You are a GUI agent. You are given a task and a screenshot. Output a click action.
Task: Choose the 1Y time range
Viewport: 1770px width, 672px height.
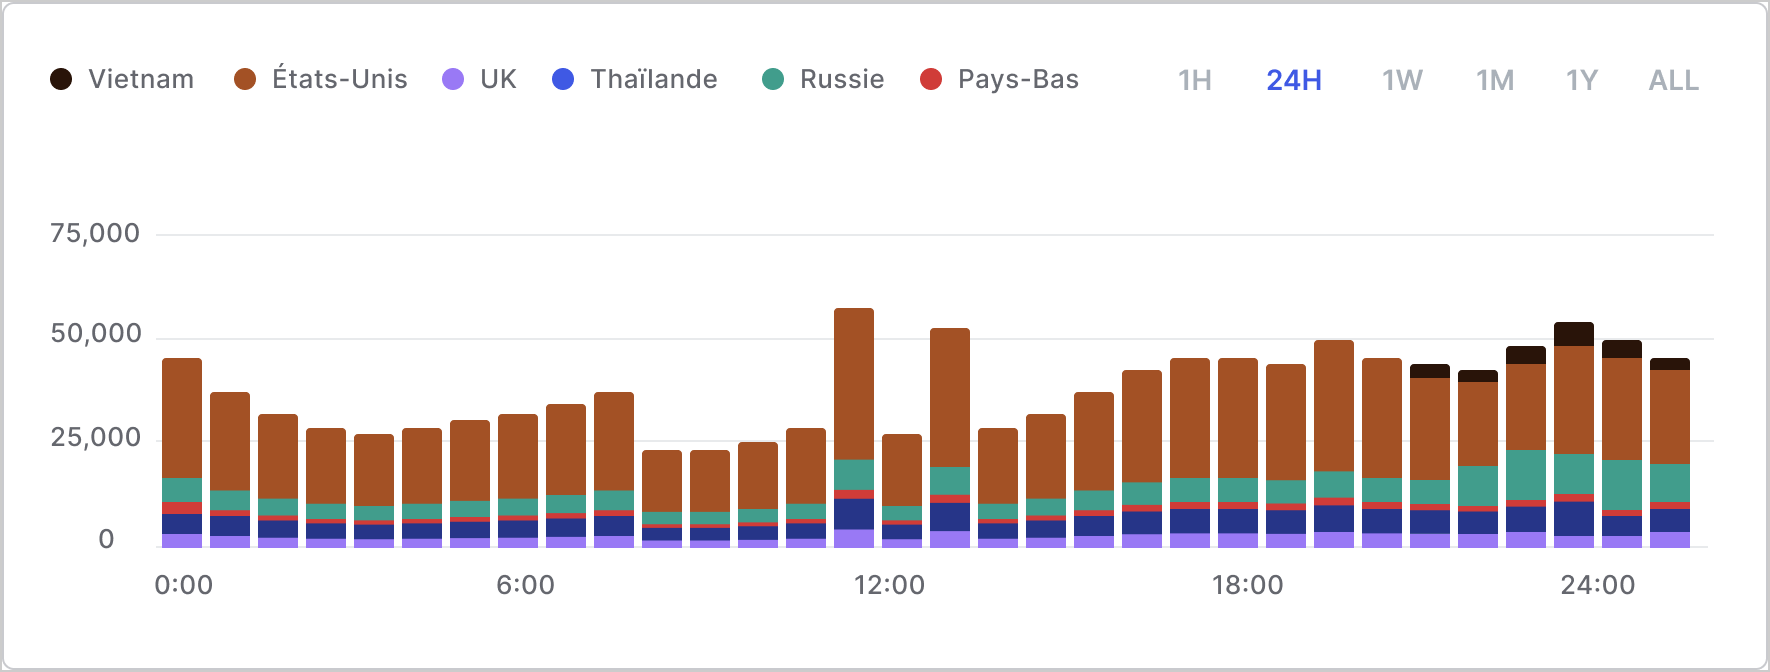(1582, 80)
